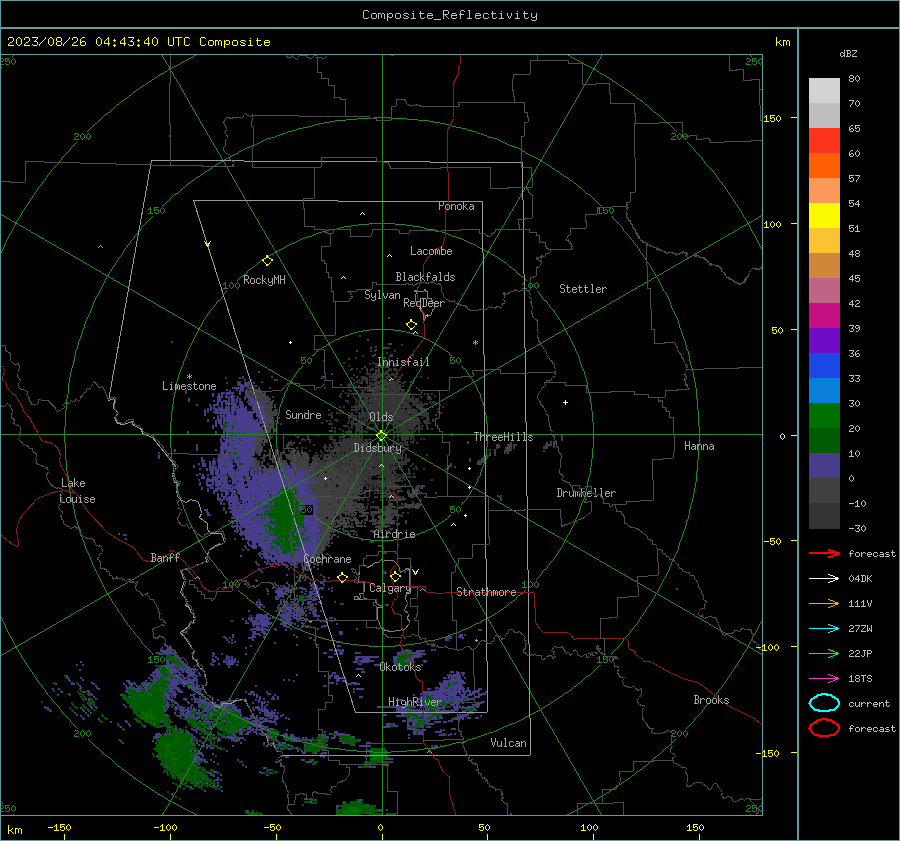Click the dBZ legend heading
This screenshot has height=841, width=900.
click(848, 53)
